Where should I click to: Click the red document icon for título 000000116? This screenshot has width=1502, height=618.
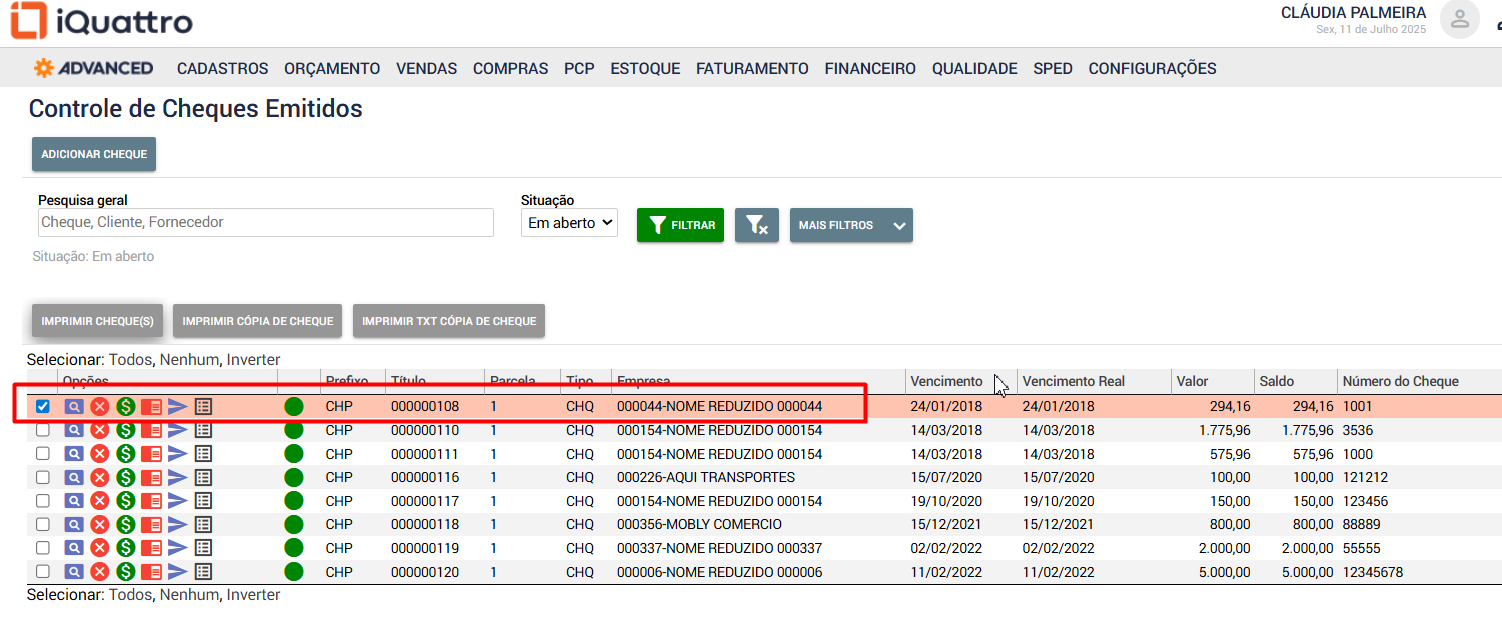(151, 478)
